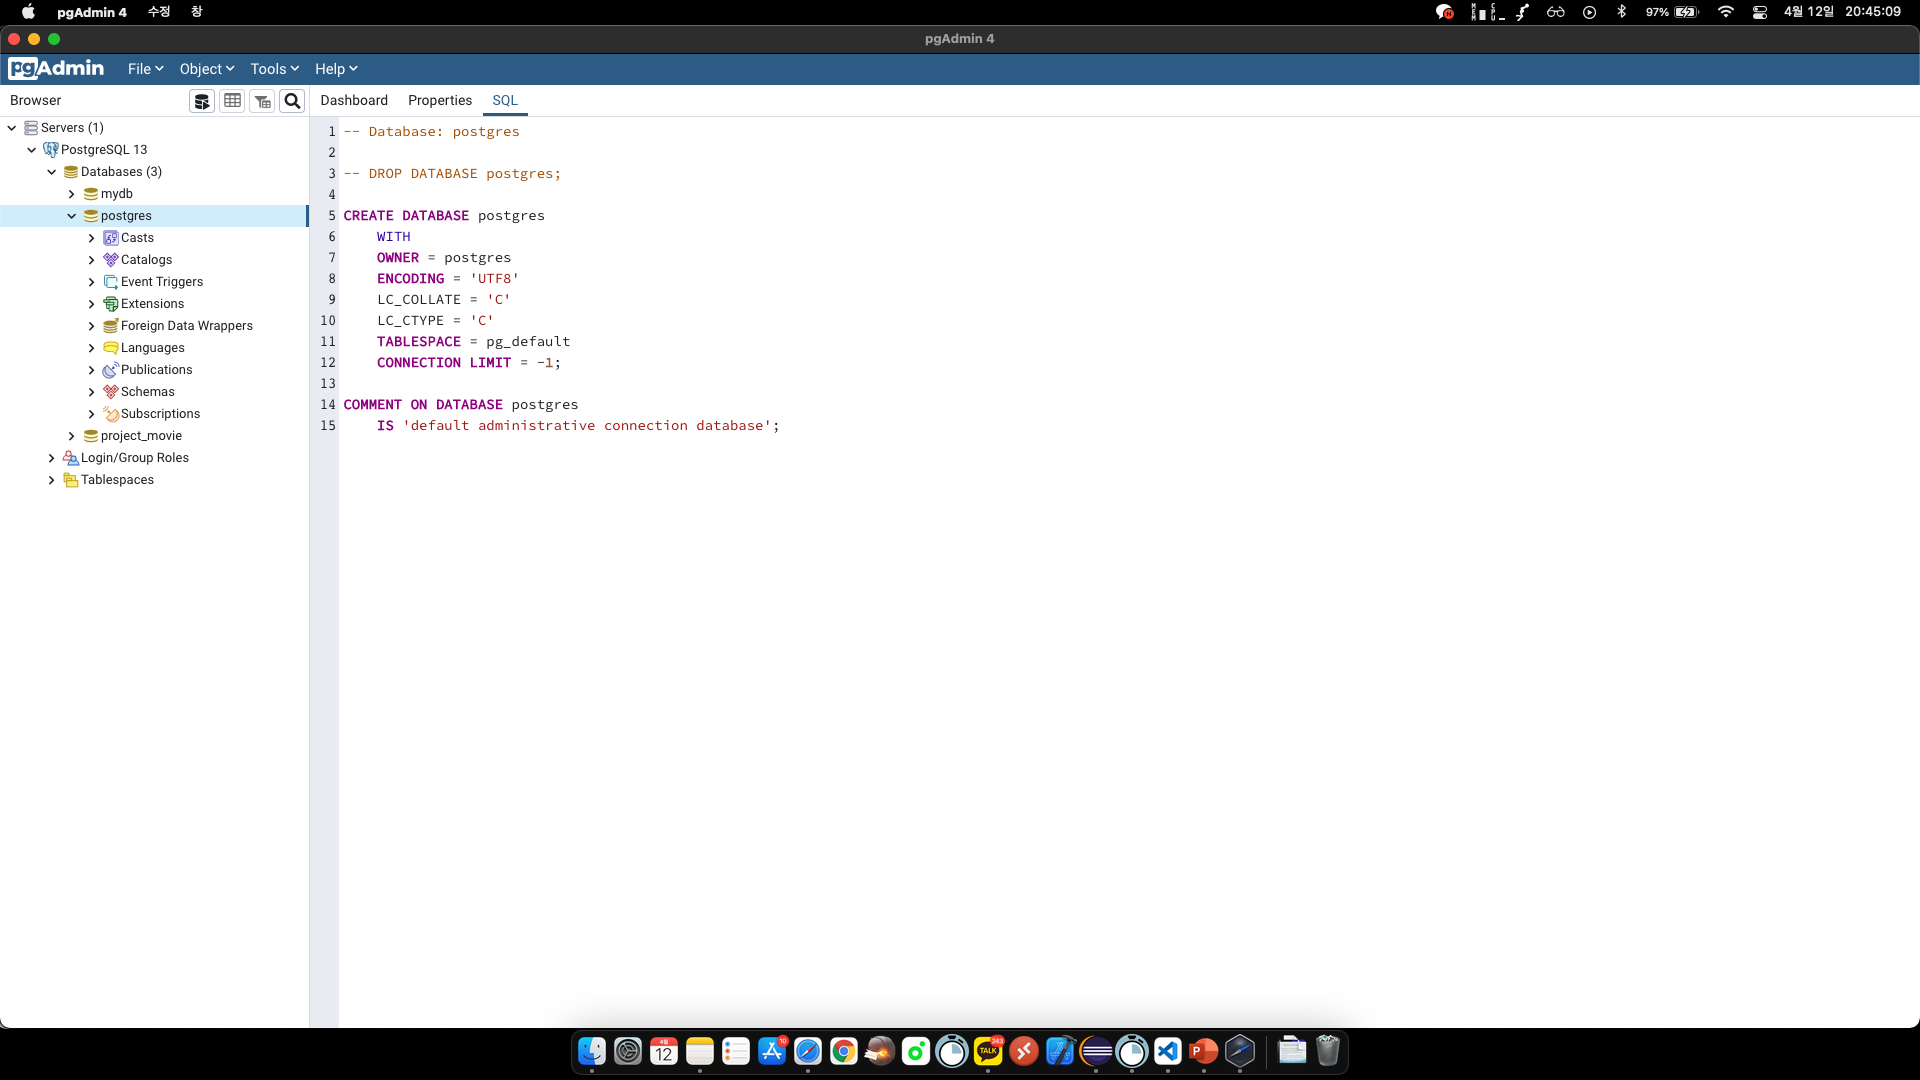This screenshot has width=1920, height=1080.
Task: Switch to the Dashboard tab
Action: point(354,100)
